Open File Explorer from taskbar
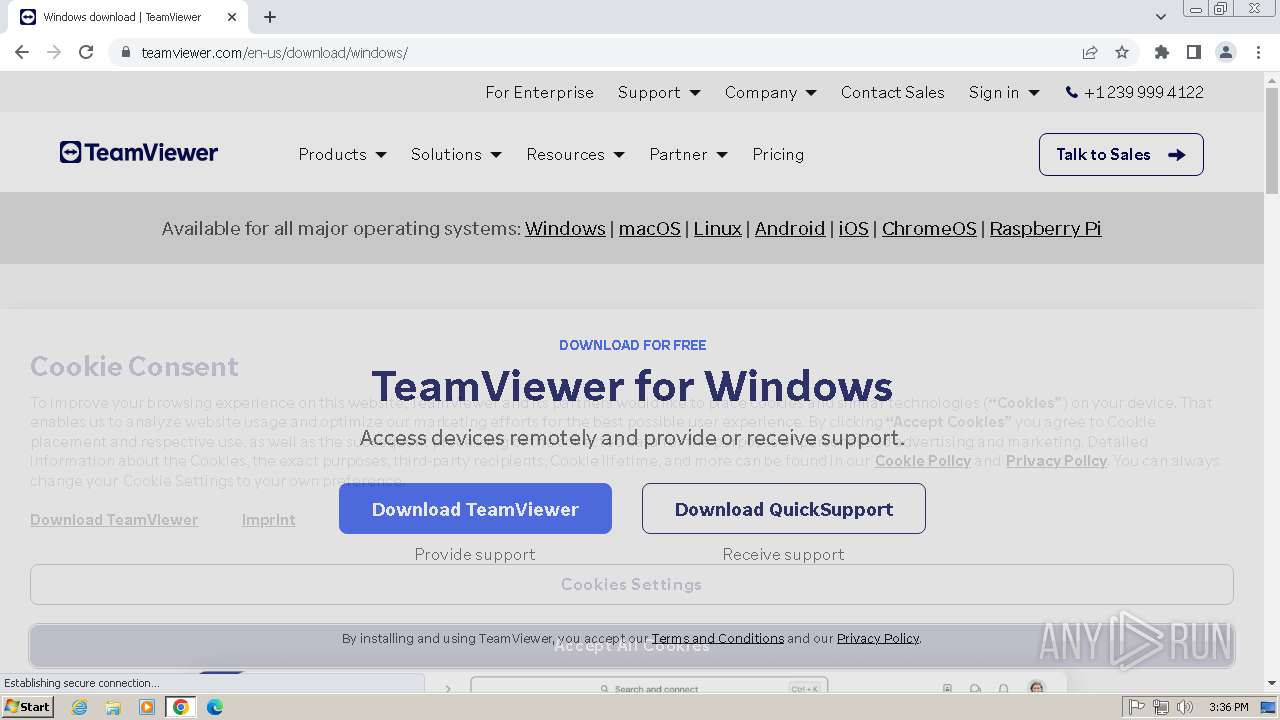This screenshot has width=1280, height=720. pyautogui.click(x=113, y=707)
